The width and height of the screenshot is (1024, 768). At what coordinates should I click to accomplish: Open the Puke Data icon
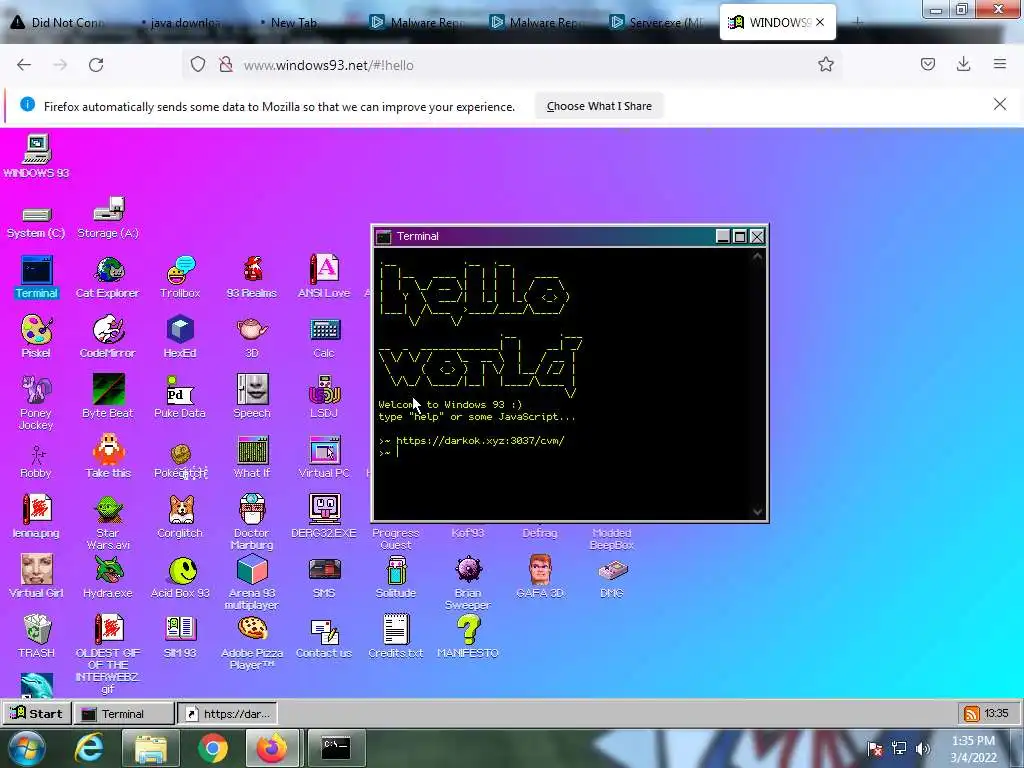(x=180, y=396)
